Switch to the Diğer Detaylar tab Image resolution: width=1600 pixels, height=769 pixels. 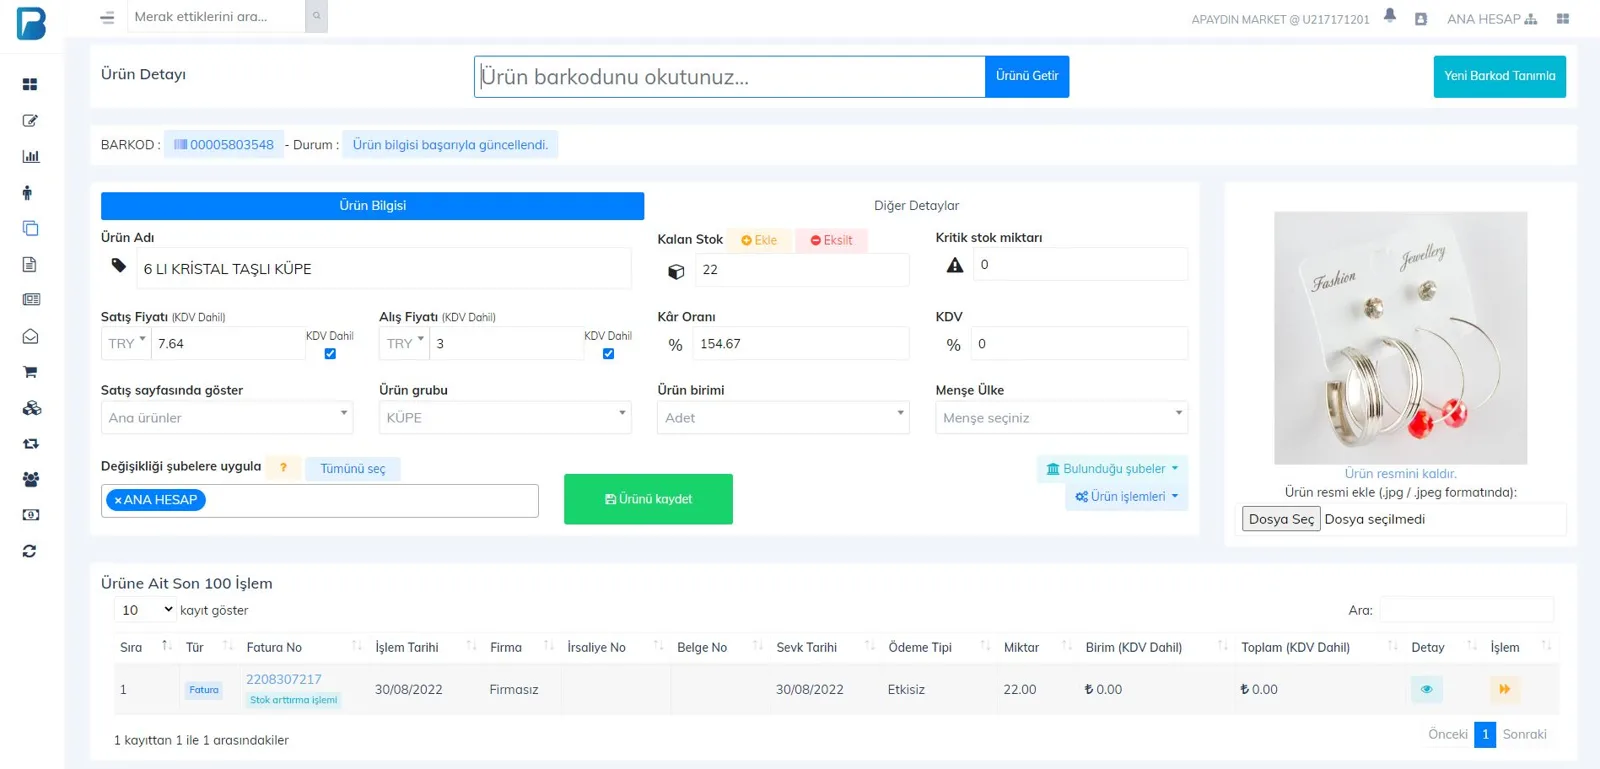coord(916,206)
